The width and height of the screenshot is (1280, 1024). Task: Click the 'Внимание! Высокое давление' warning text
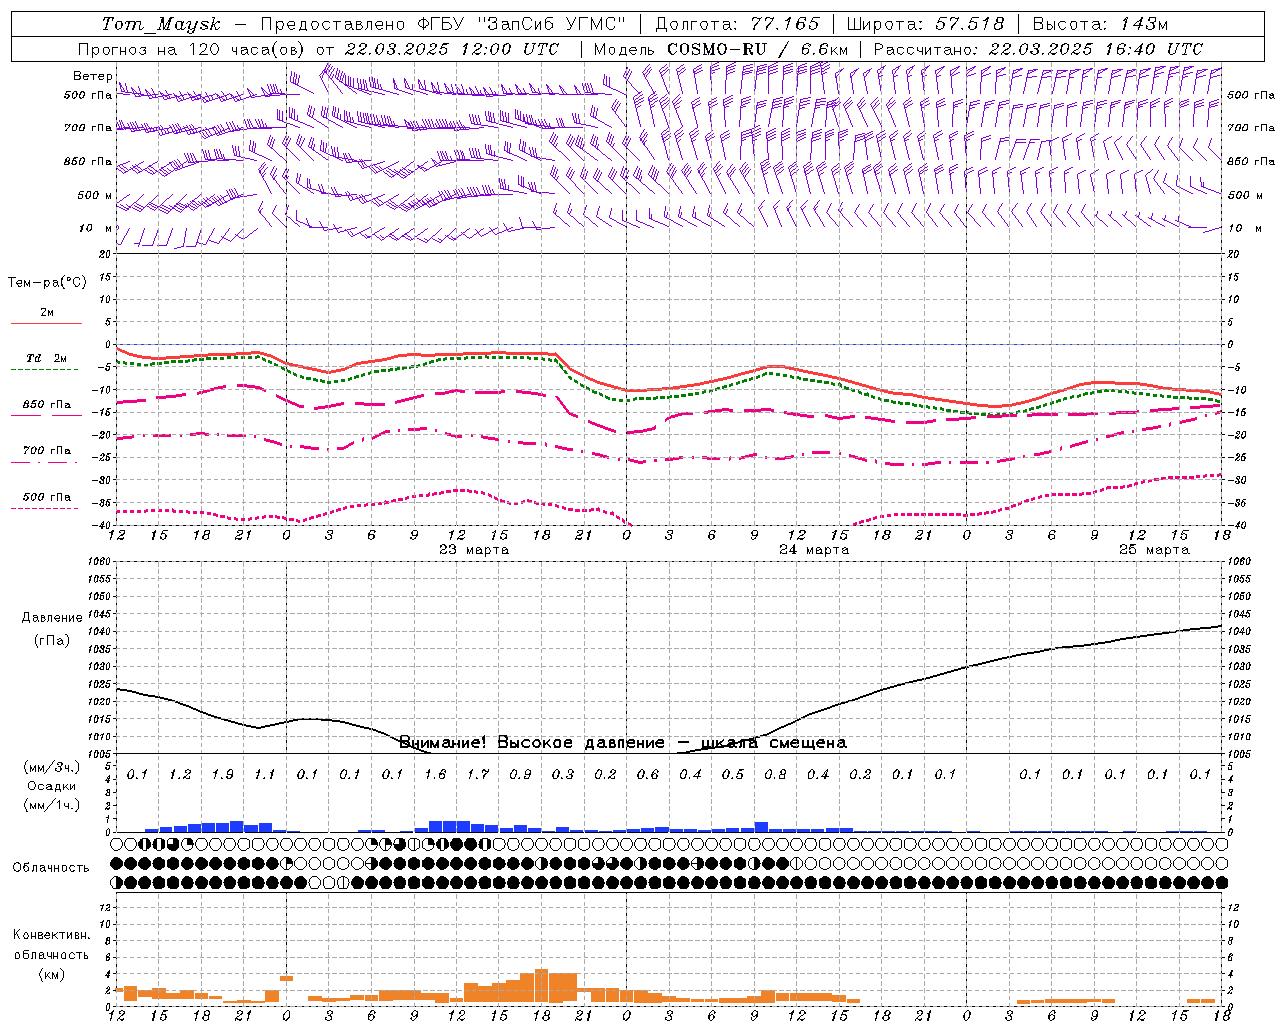click(x=531, y=742)
